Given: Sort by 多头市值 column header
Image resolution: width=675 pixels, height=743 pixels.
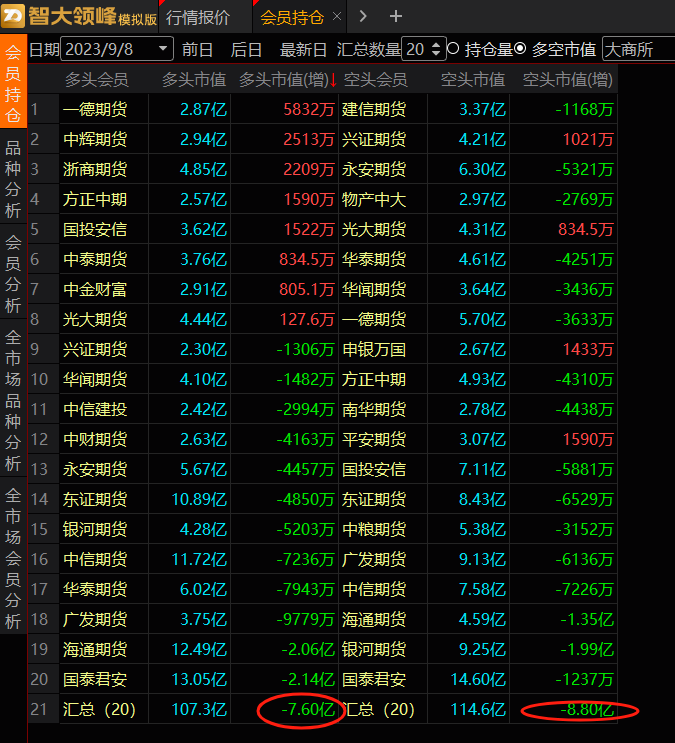Looking at the screenshot, I should 194,80.
